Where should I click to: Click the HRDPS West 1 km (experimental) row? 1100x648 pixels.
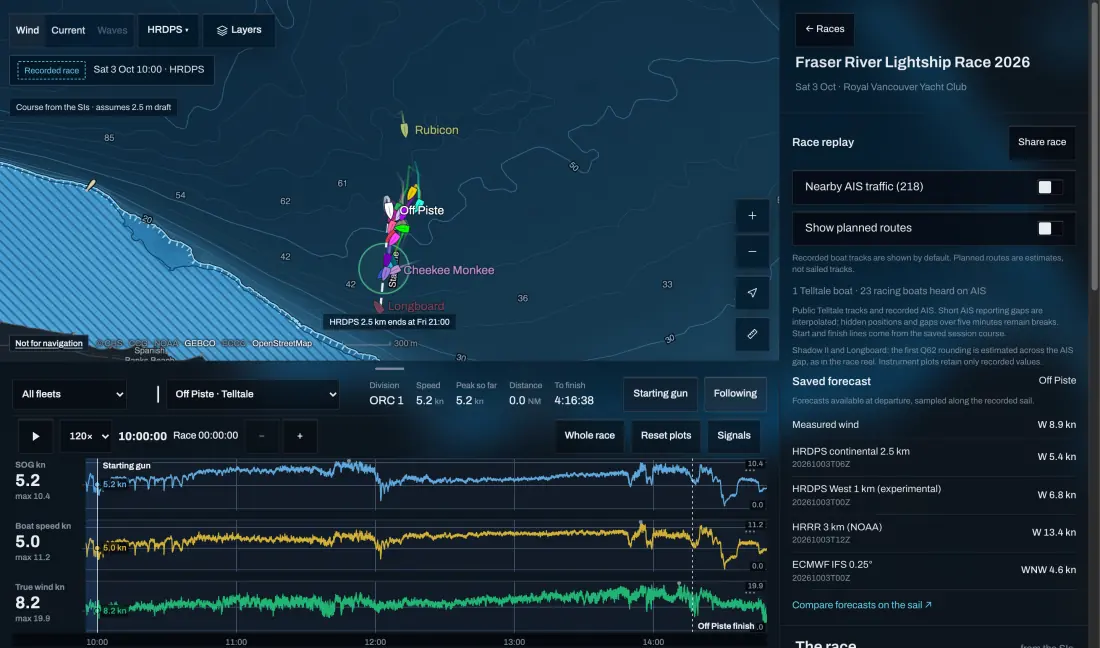tap(934, 495)
